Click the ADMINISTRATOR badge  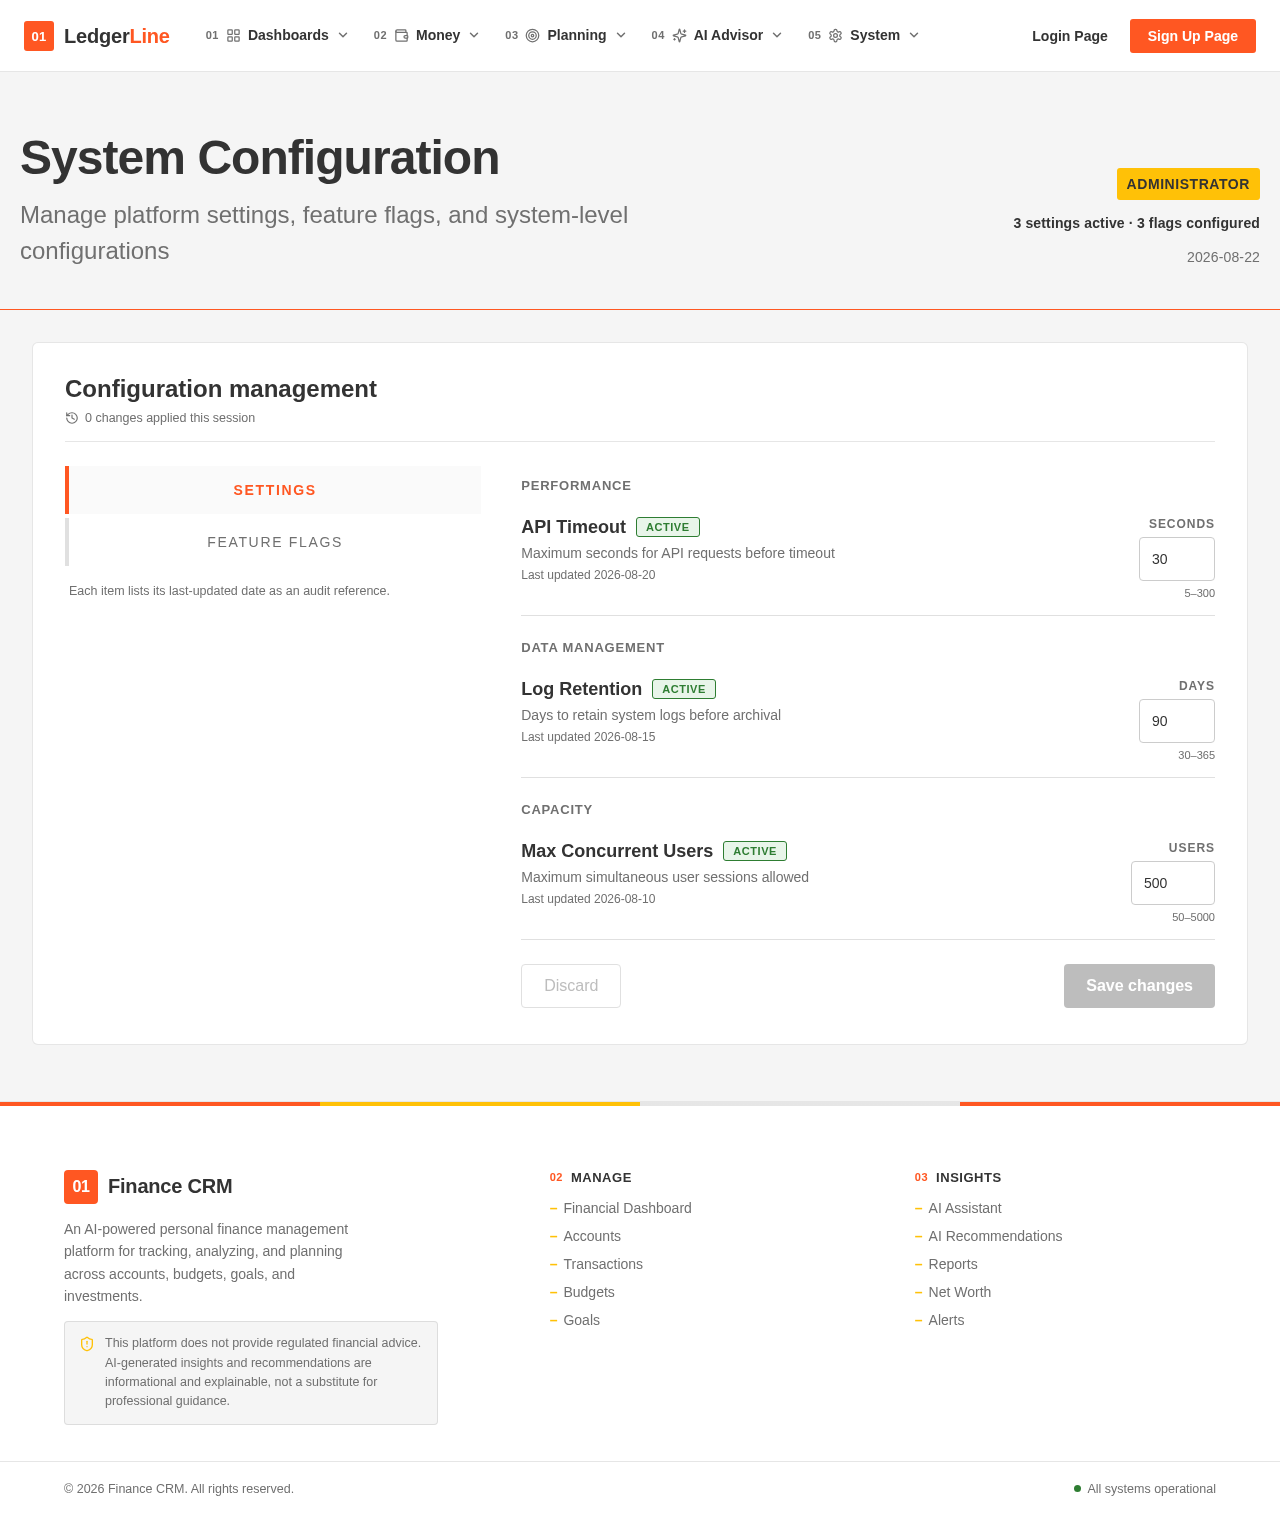click(x=1188, y=184)
